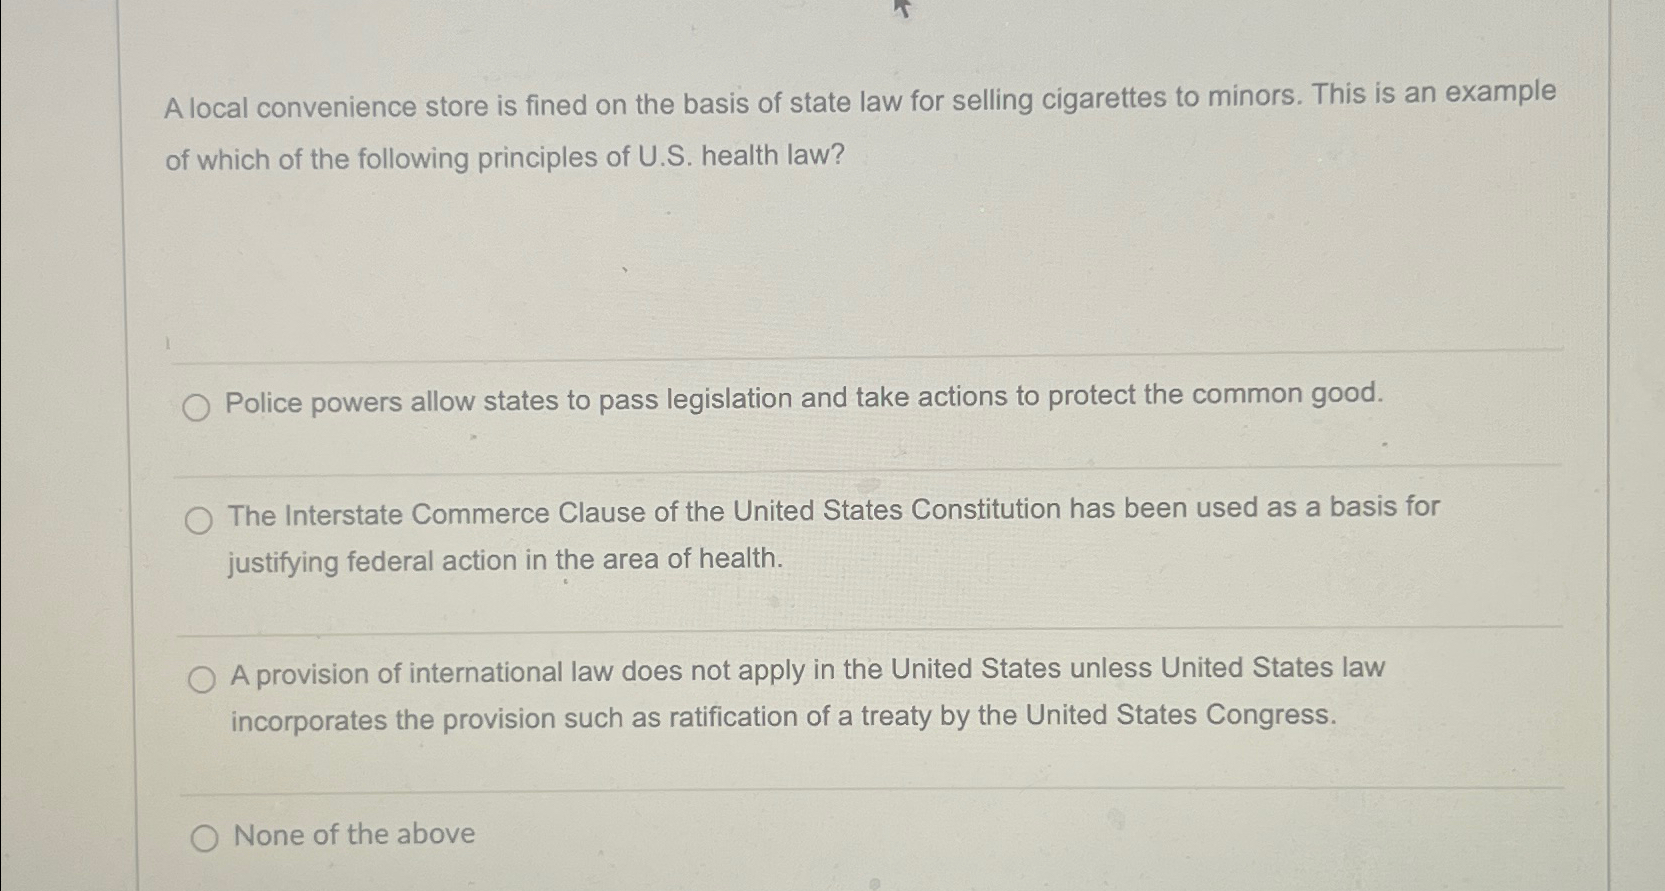Screen dimensions: 1665x891
Task: Select the 'international law' answer radio button
Action: (x=202, y=678)
